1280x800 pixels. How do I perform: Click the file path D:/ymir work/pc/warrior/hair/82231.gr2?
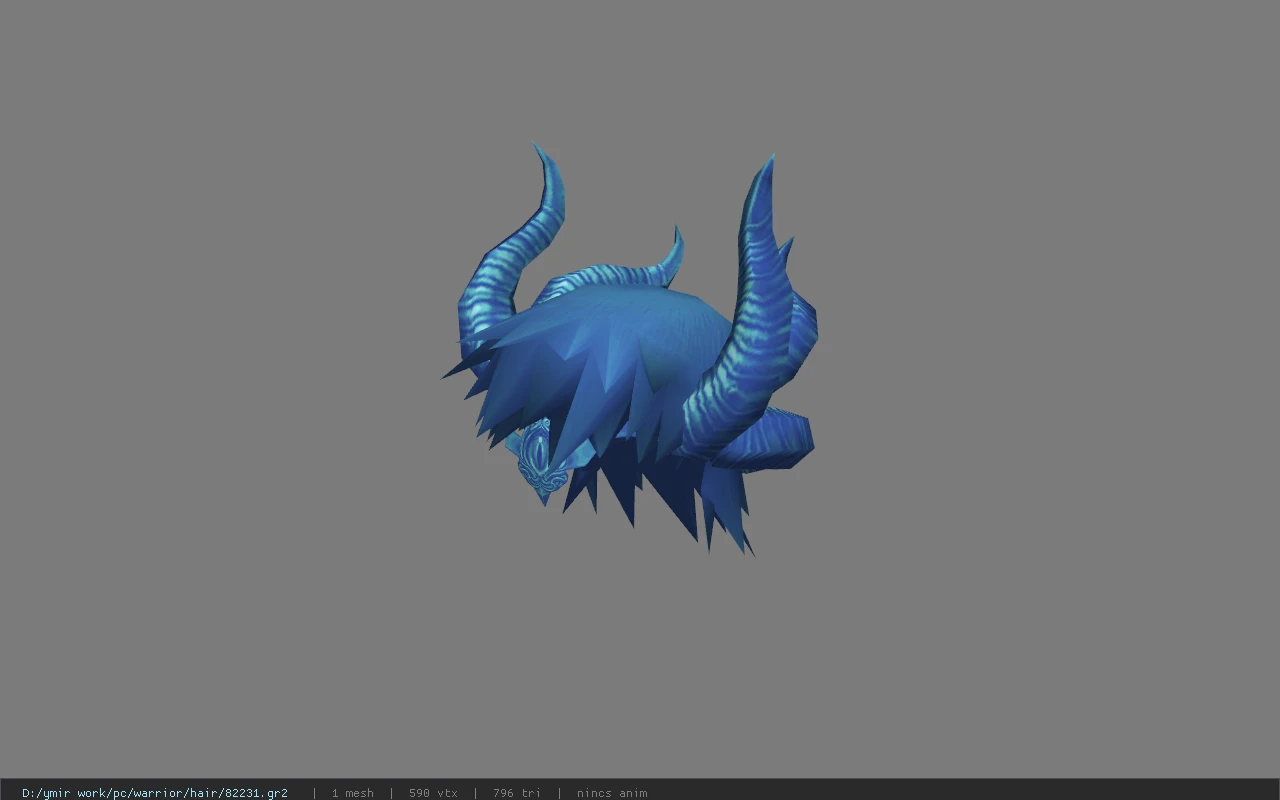155,792
